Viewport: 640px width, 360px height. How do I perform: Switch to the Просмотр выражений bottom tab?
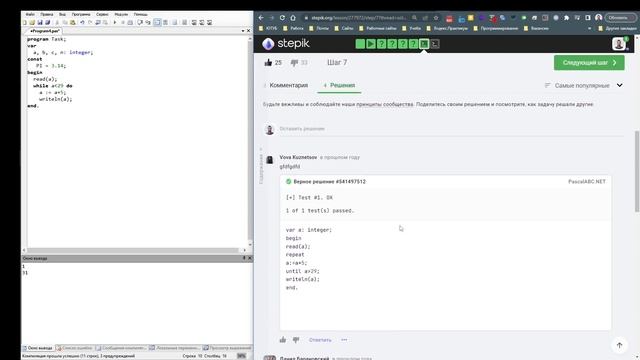227,348
